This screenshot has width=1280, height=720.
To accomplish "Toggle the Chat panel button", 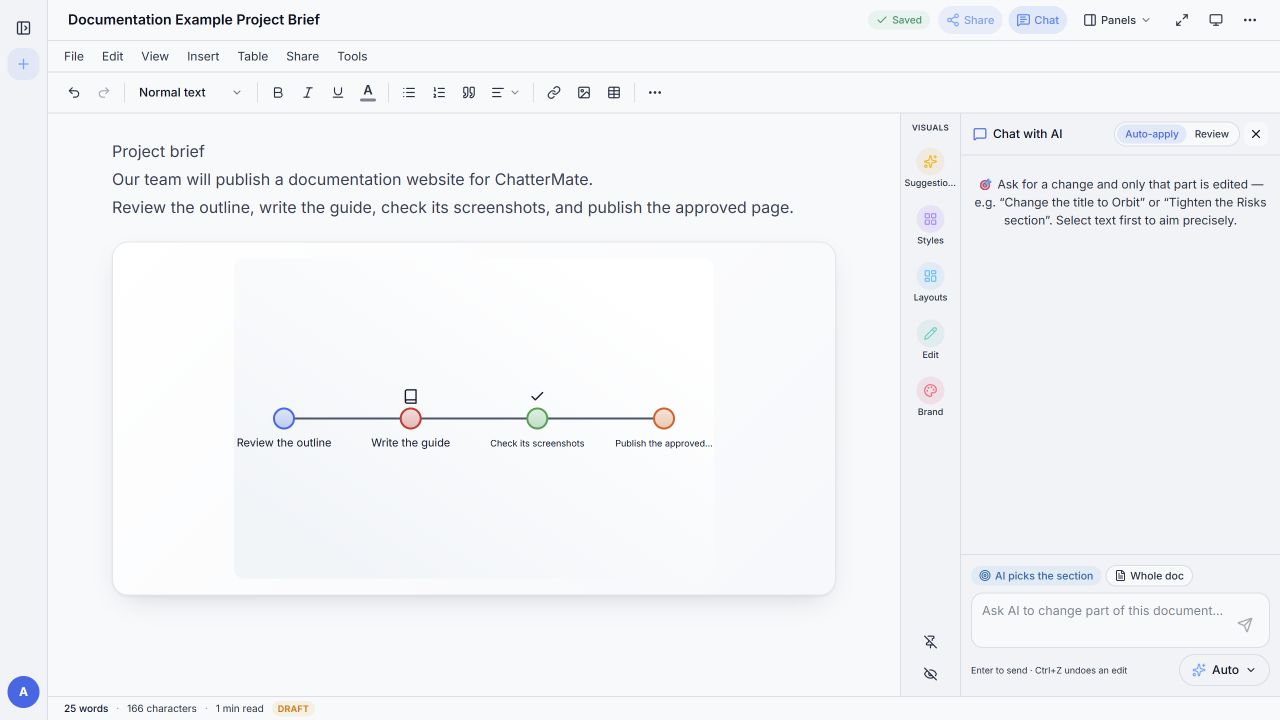I will pos(1038,20).
